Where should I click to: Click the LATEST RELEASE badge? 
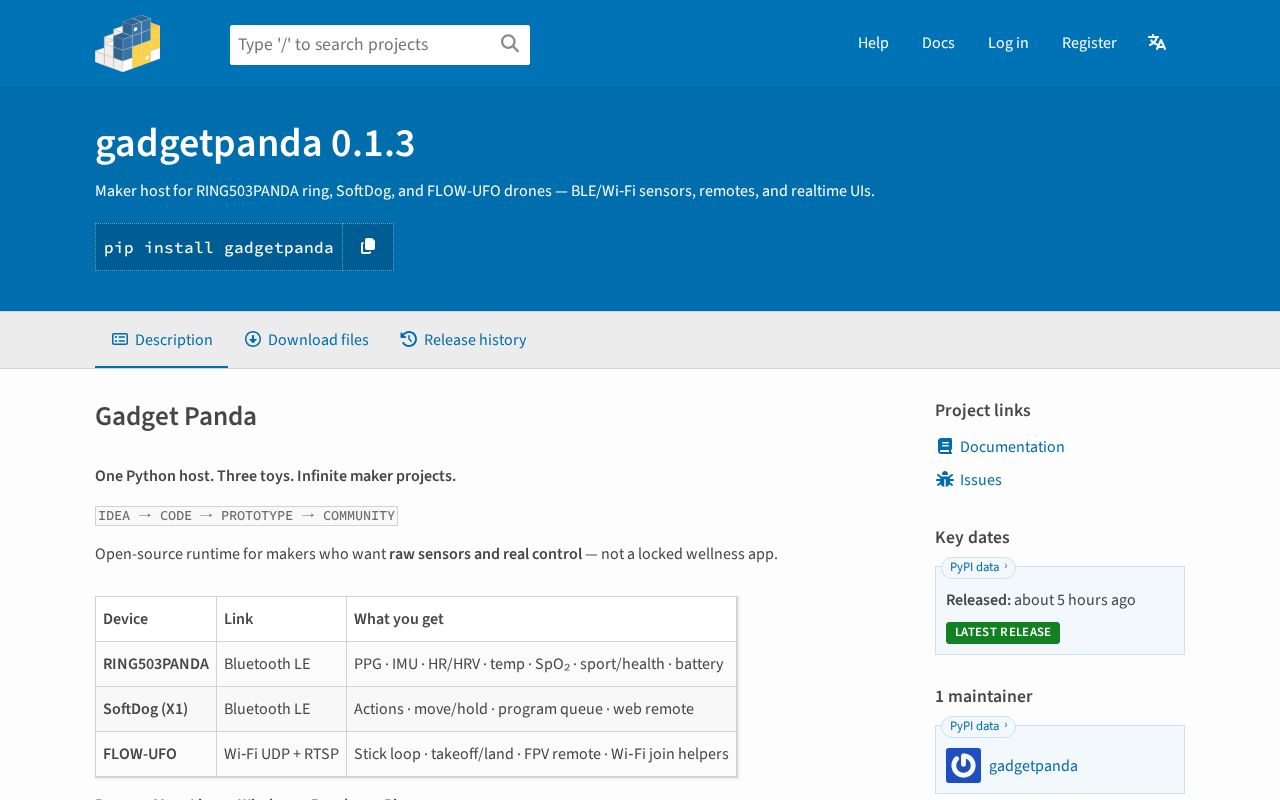[1003, 632]
